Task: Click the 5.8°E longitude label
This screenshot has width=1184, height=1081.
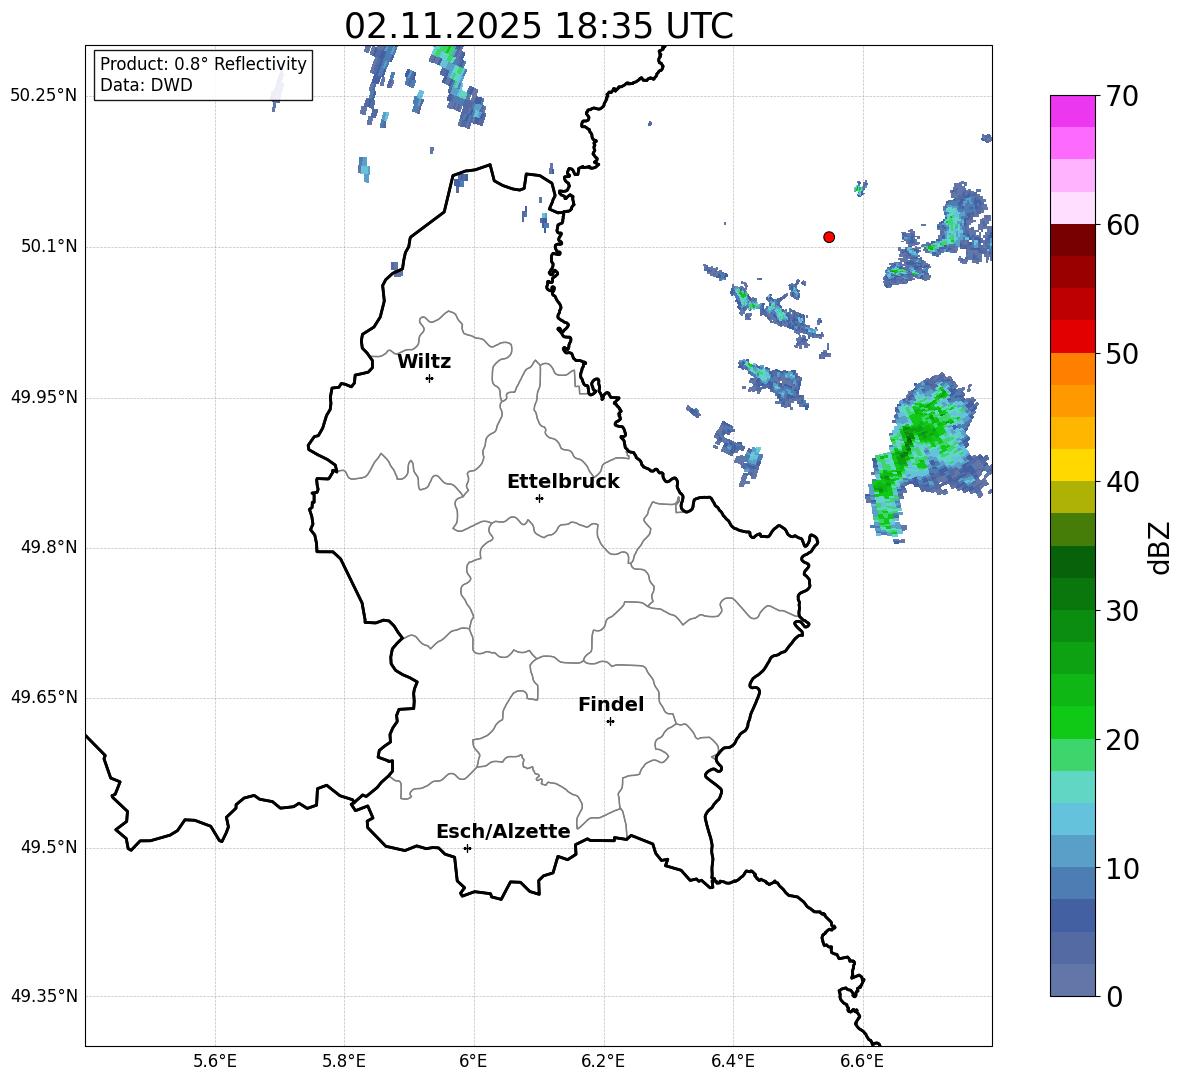Action: pyautogui.click(x=344, y=1061)
